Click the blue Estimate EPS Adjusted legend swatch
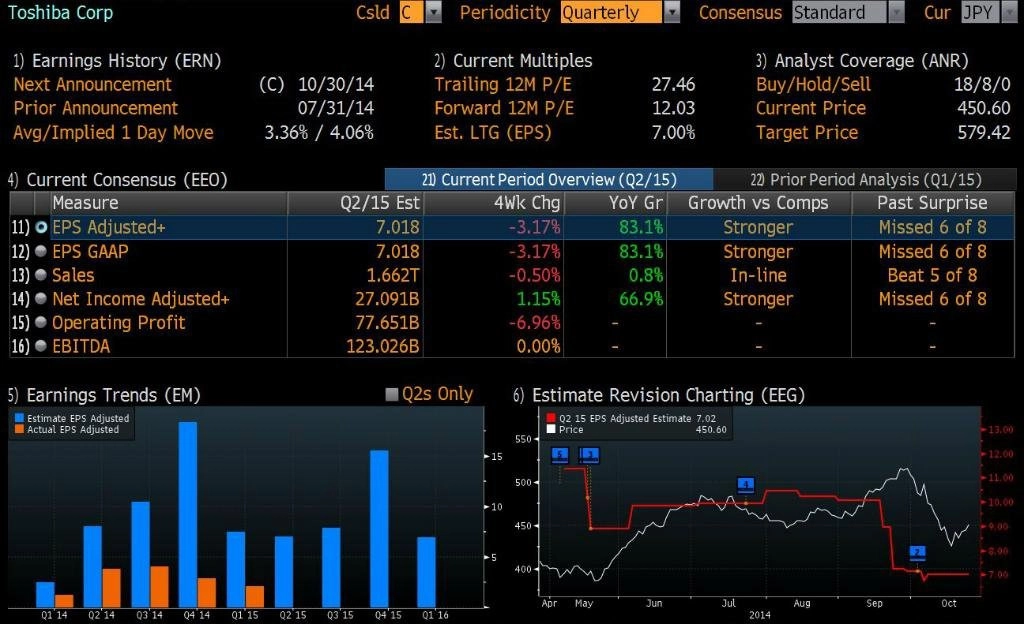This screenshot has height=624, width=1024. [19, 418]
